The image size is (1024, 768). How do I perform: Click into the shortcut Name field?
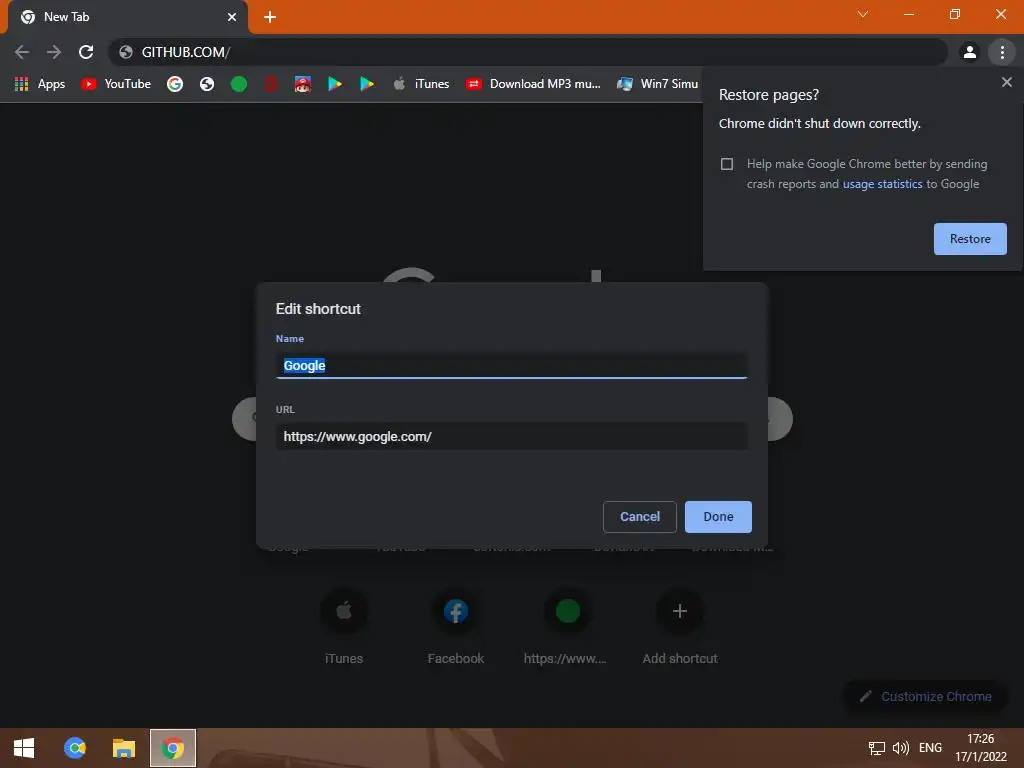(x=511, y=366)
